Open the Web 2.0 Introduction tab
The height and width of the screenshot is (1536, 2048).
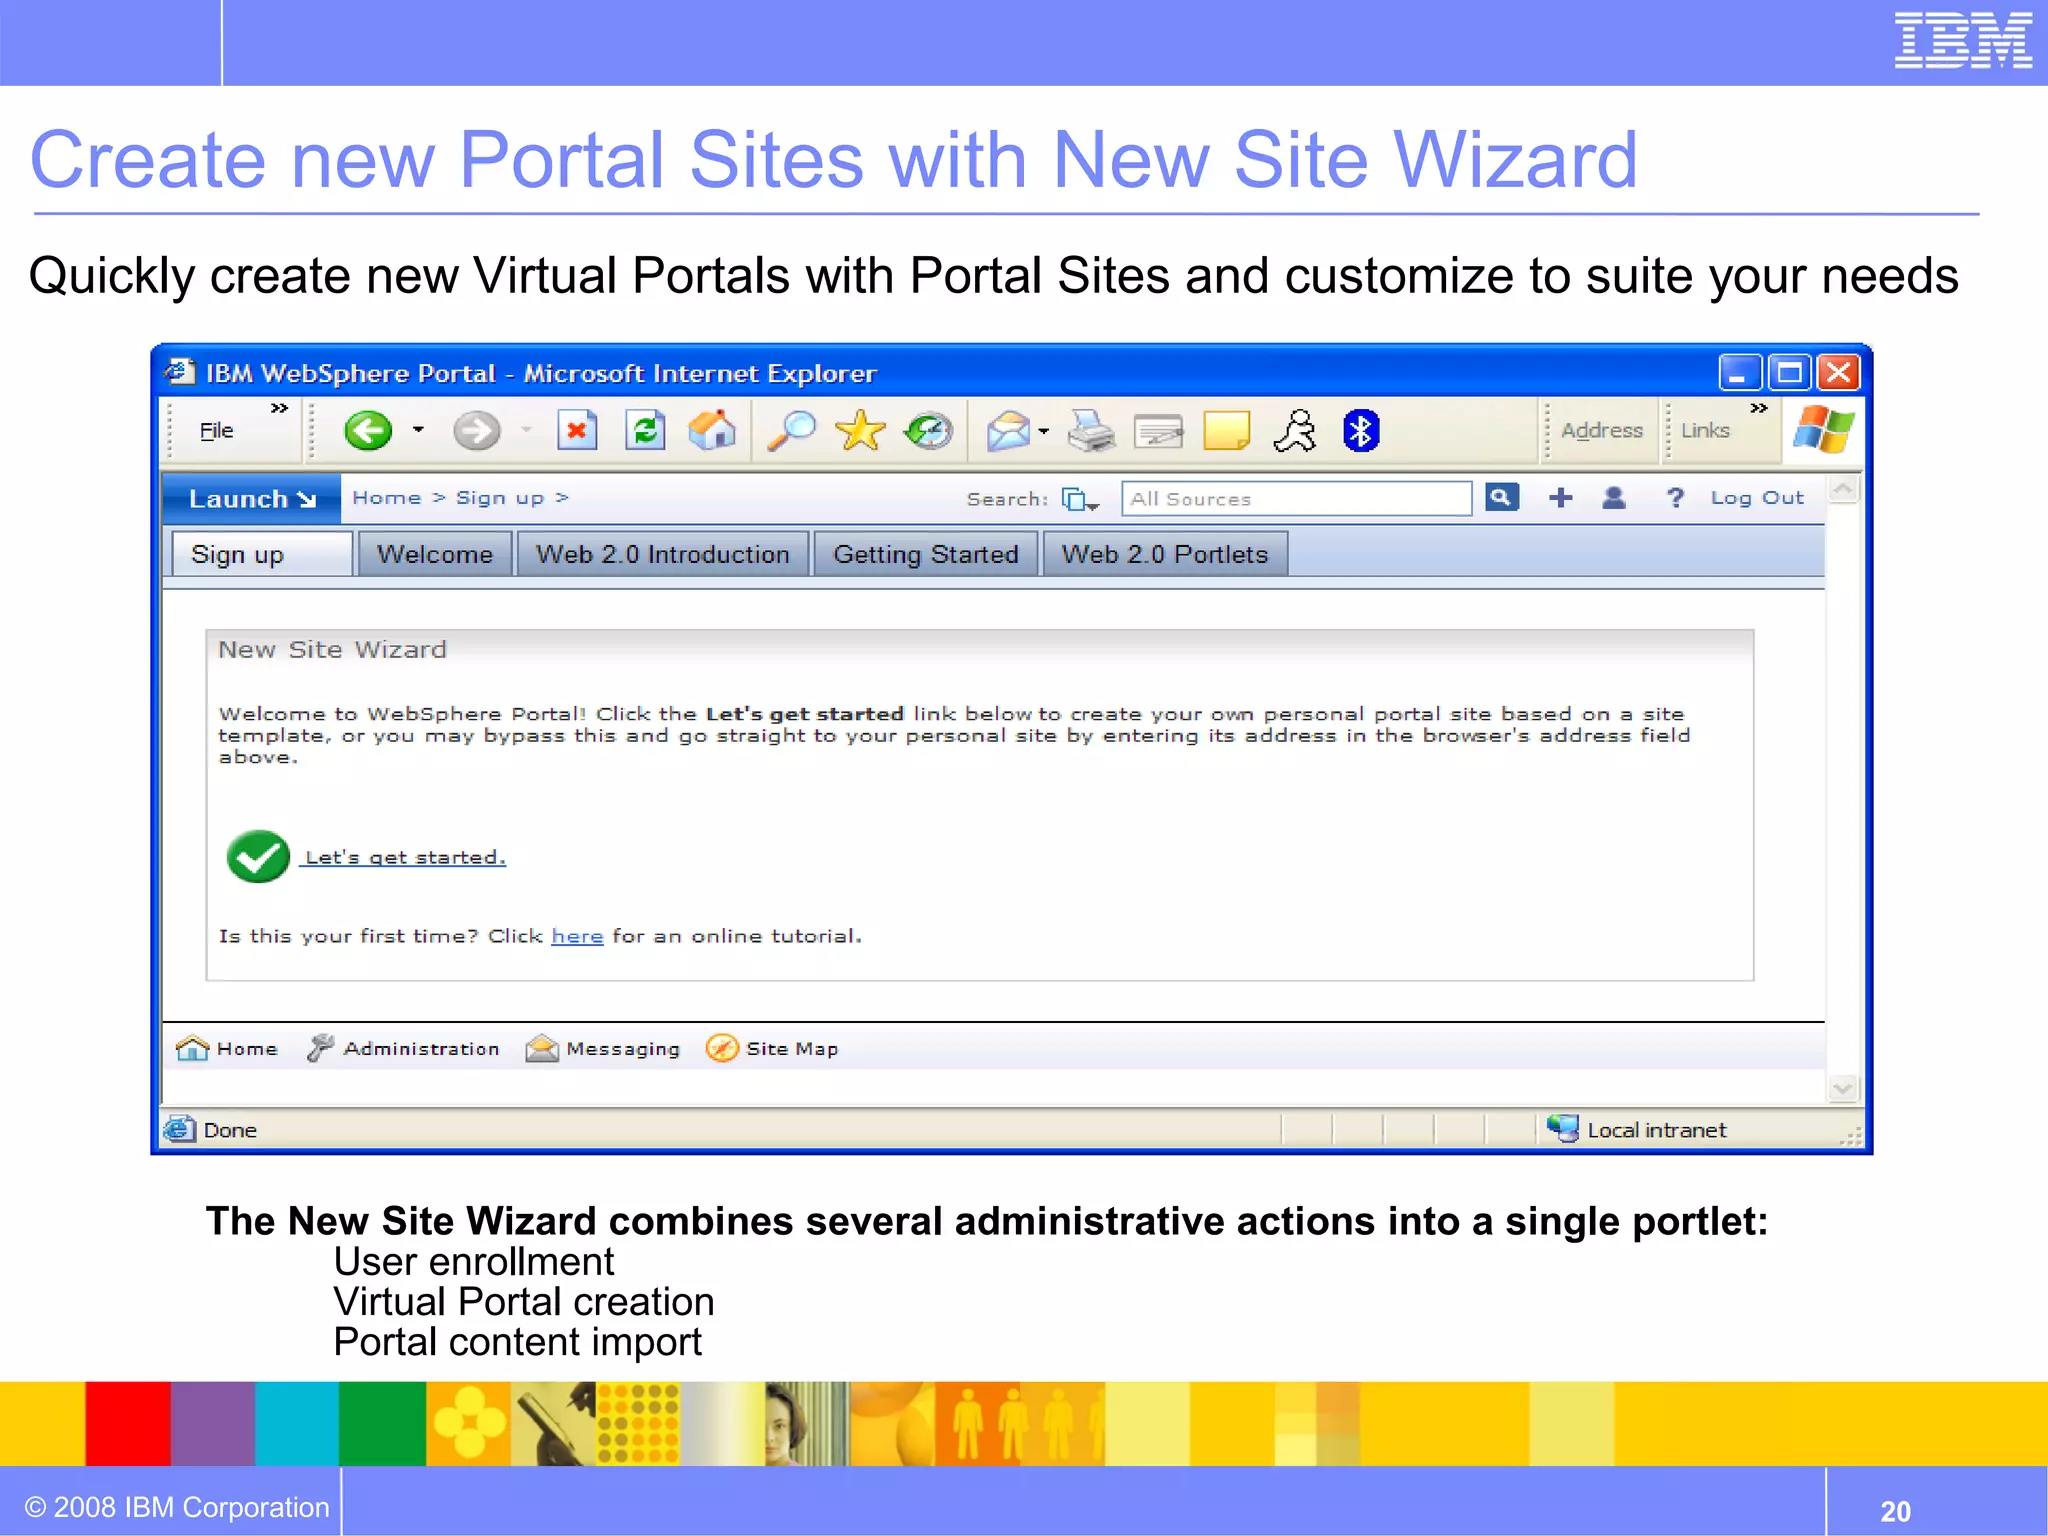point(662,554)
